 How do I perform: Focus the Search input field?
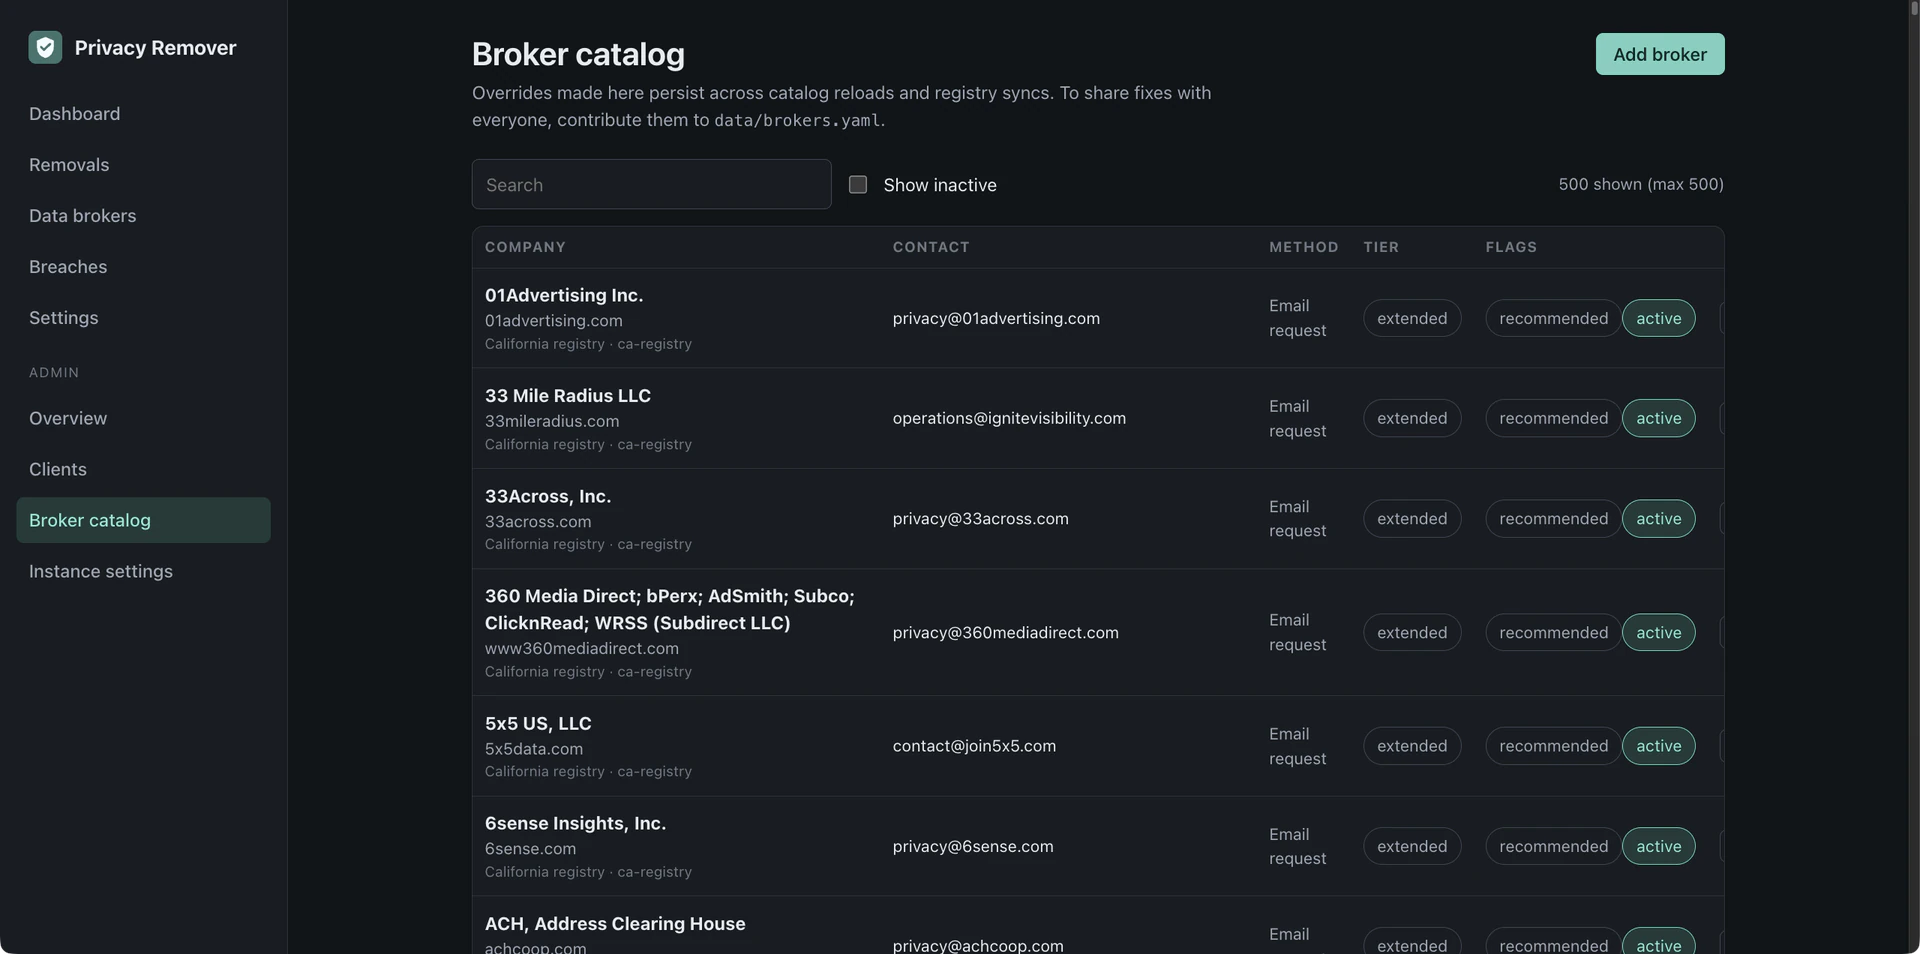(651, 184)
